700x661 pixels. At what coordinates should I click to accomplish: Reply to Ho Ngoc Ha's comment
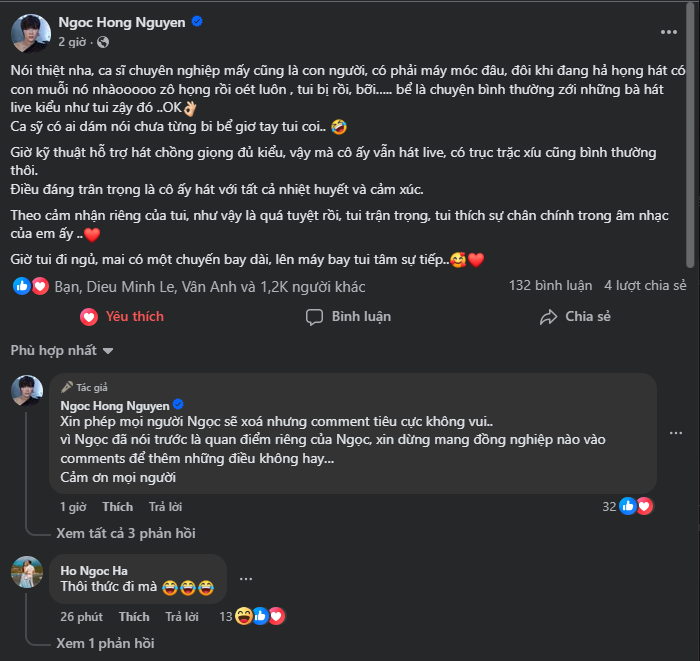pyautogui.click(x=182, y=617)
